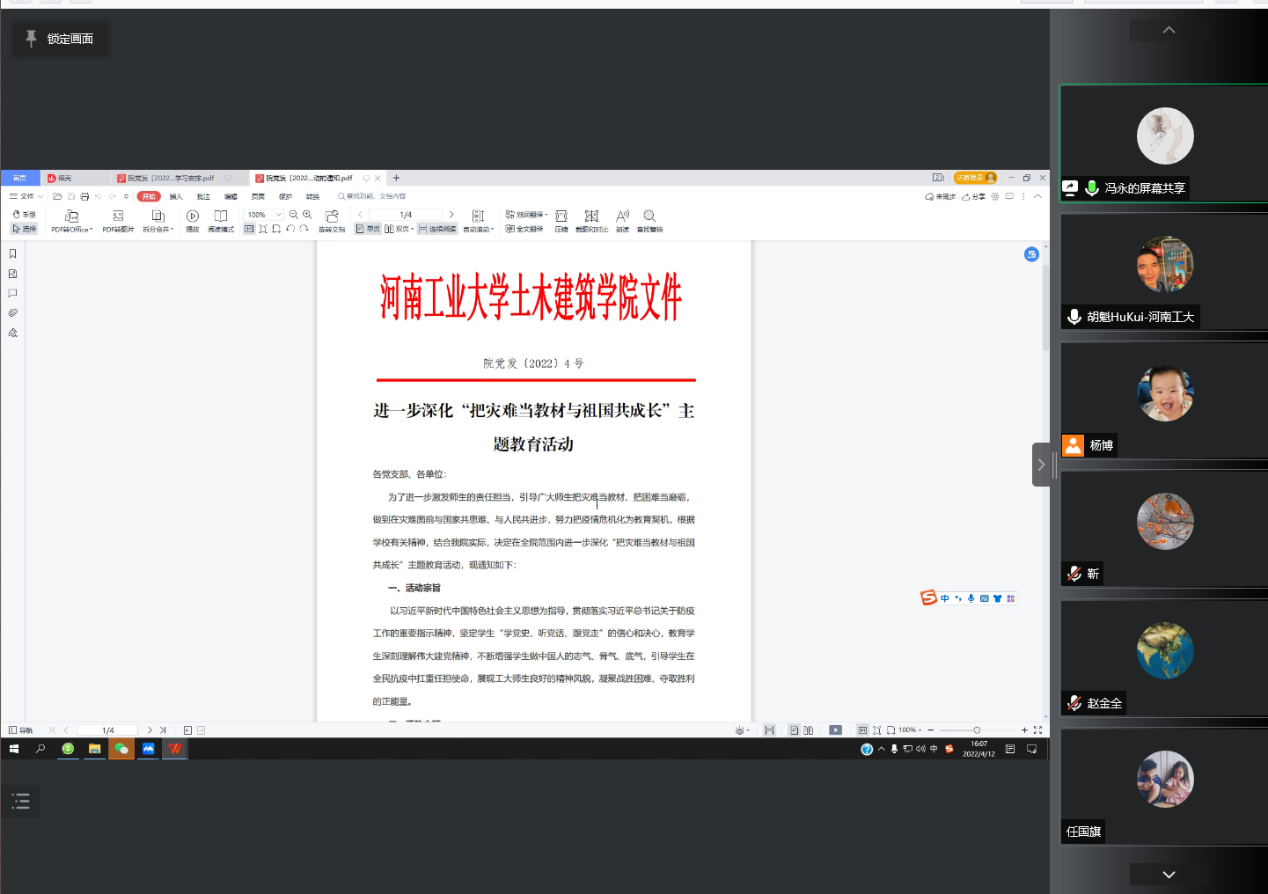This screenshot has width=1268, height=894.
Task: Collapse the ribbon with the chevron
Action: [1038, 197]
